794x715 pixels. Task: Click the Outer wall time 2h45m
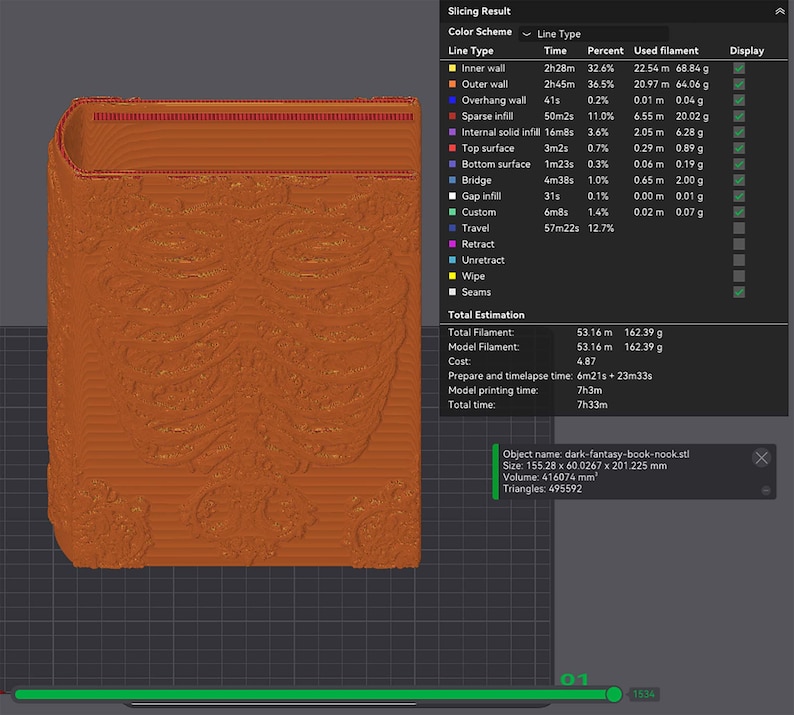[x=559, y=84]
